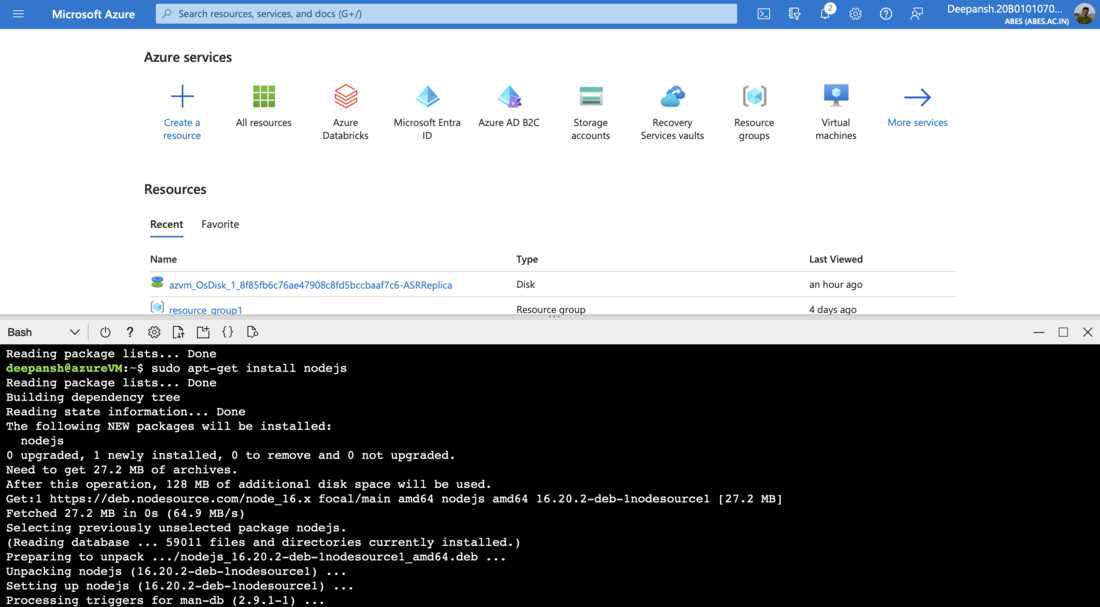This screenshot has width=1100, height=607.
Task: Focus the search resources input field
Action: point(446,13)
